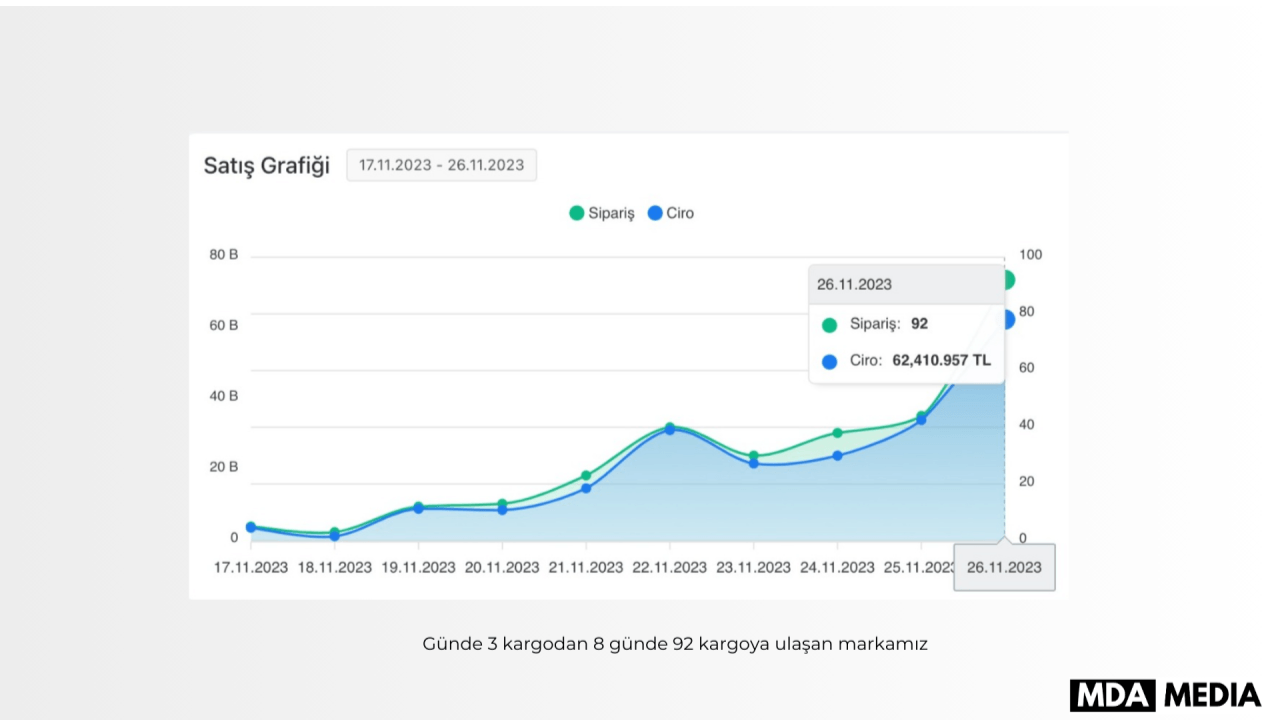Viewport: 1280px width, 720px height.
Task: Select the green Sipariş point on 24.11.2023
Action: click(x=838, y=433)
